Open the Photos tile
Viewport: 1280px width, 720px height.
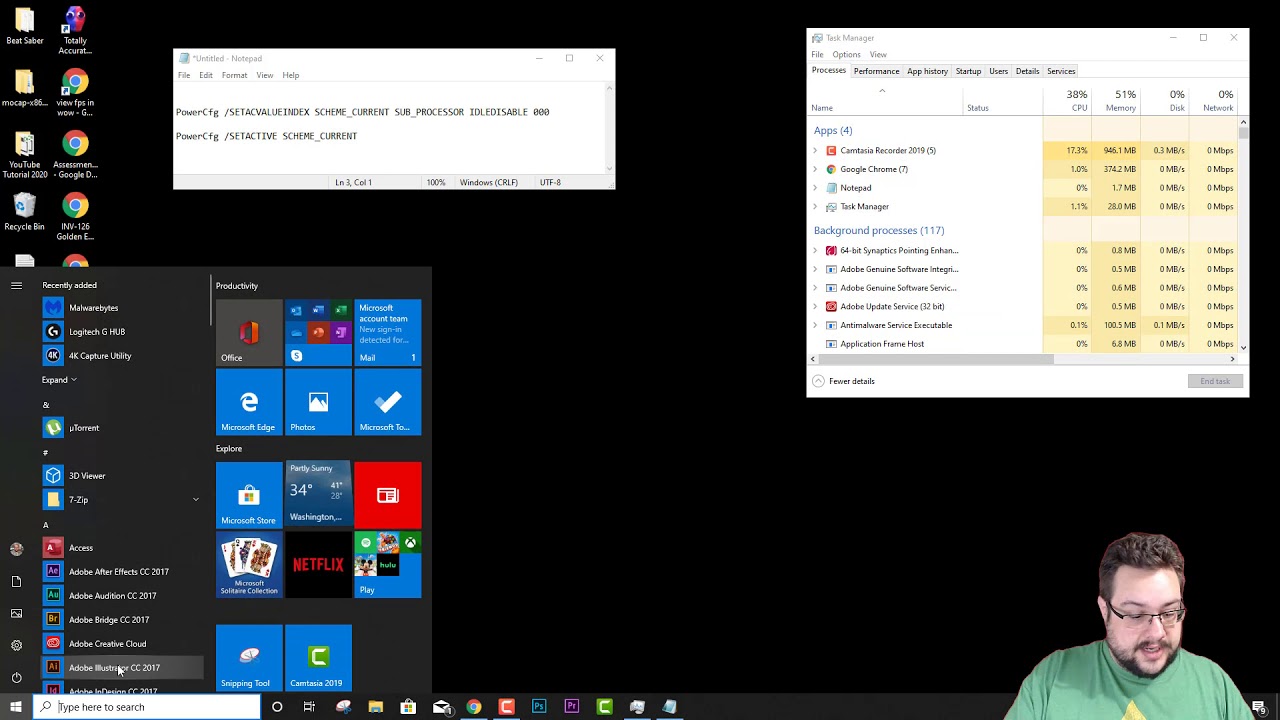pyautogui.click(x=318, y=402)
